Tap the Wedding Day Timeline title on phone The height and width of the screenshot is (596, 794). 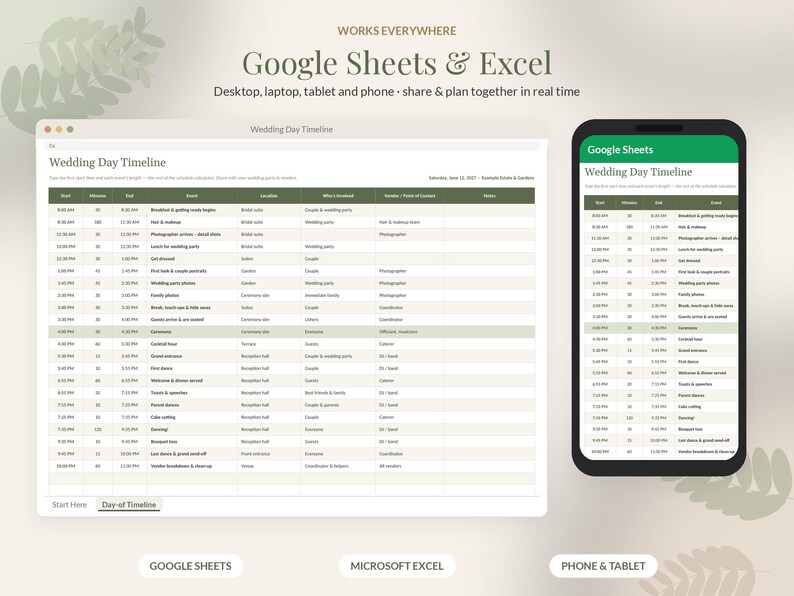[x=638, y=172]
